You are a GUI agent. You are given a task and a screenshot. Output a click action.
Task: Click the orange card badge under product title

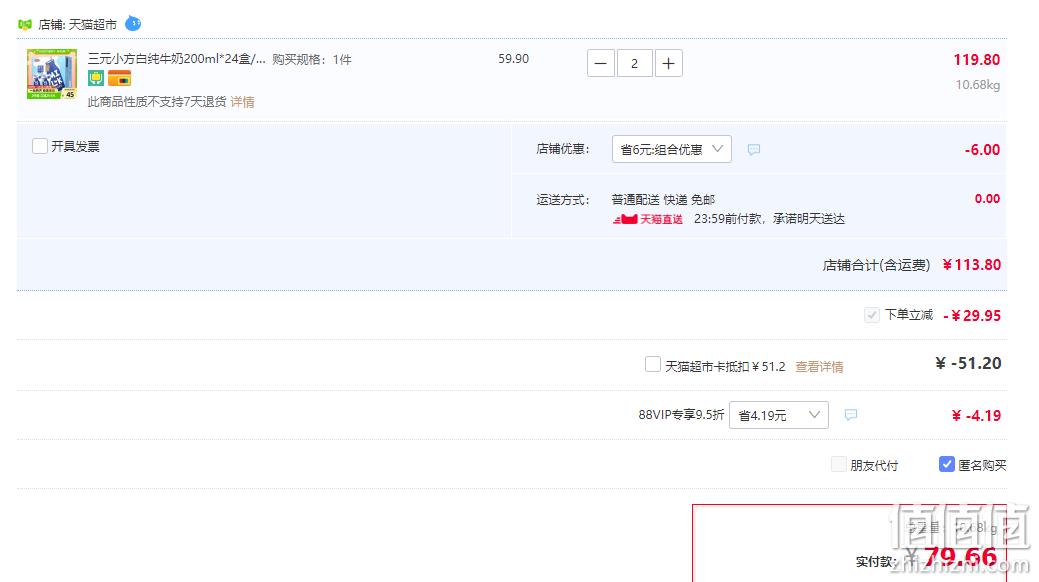119,78
